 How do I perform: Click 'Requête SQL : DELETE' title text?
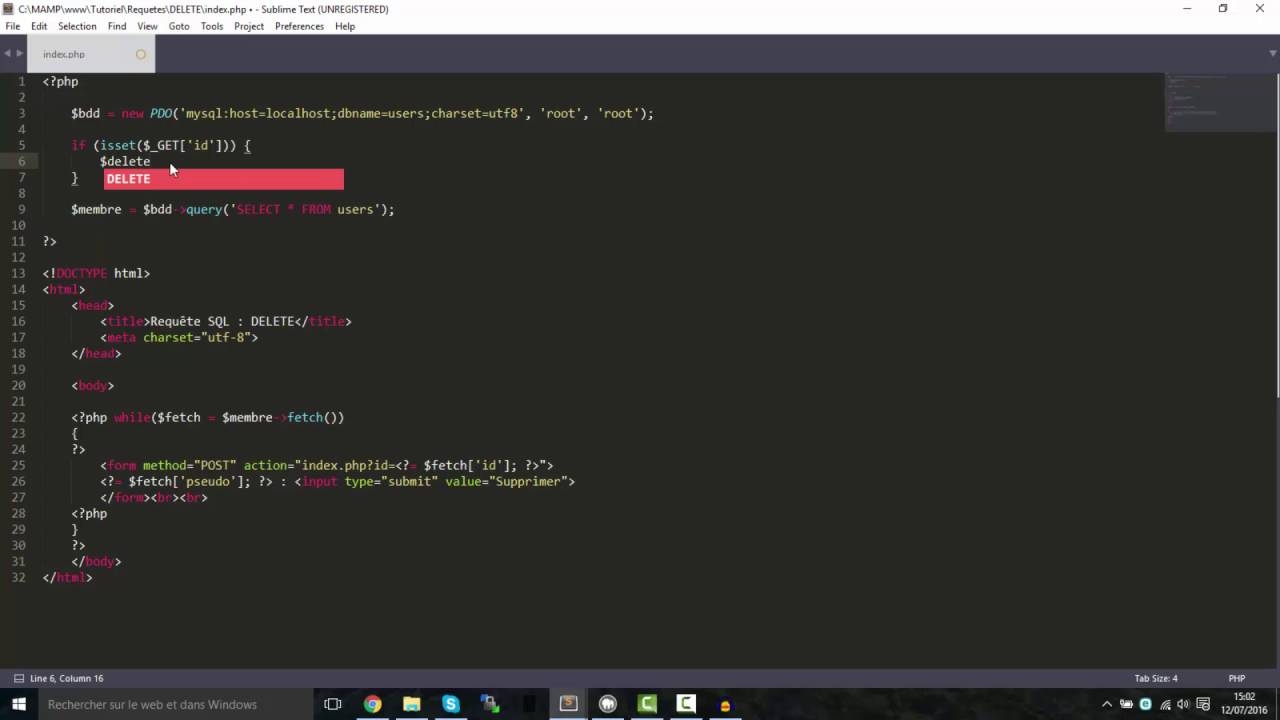tap(222, 321)
